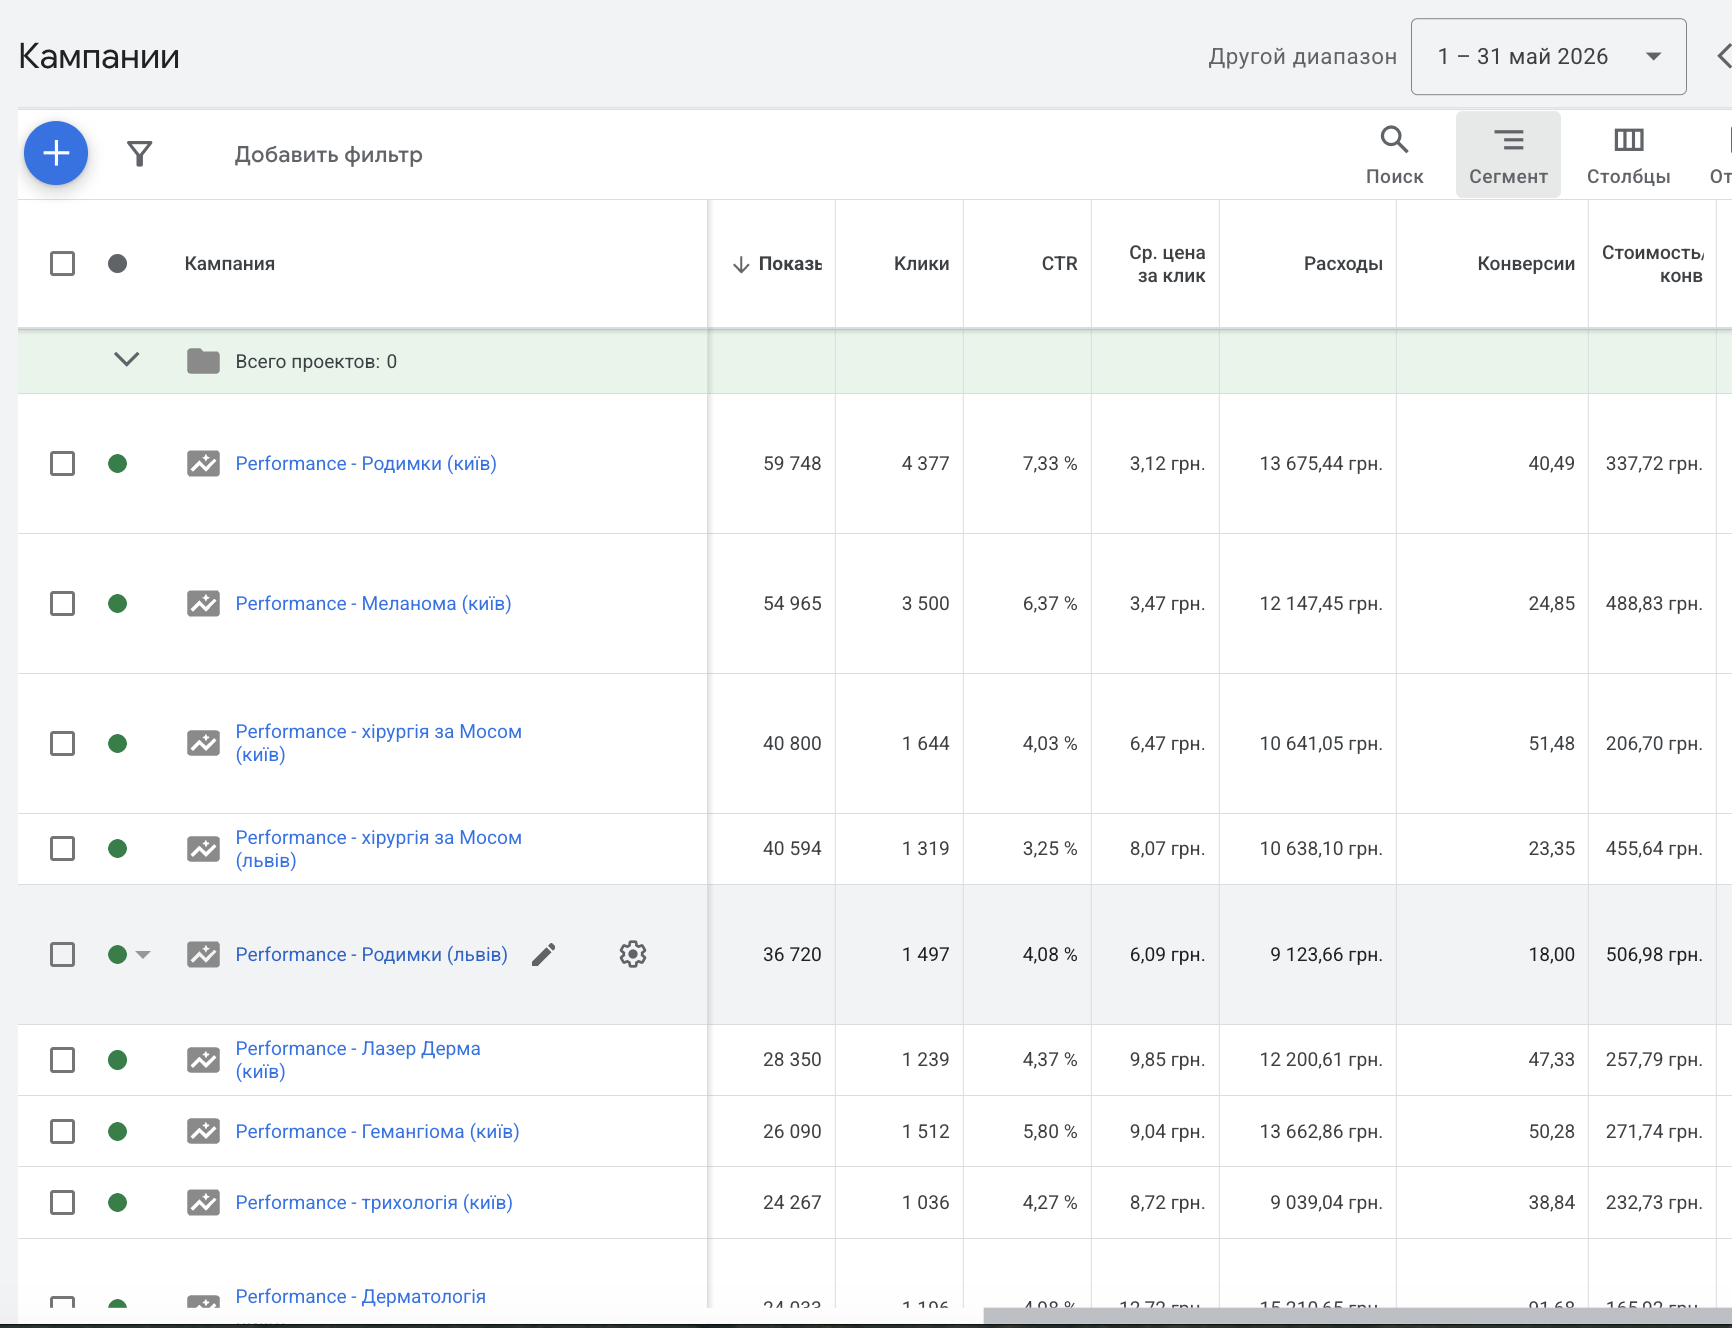
Task: Tick checkbox for Performance - Меланома (київ)
Action: [62, 603]
